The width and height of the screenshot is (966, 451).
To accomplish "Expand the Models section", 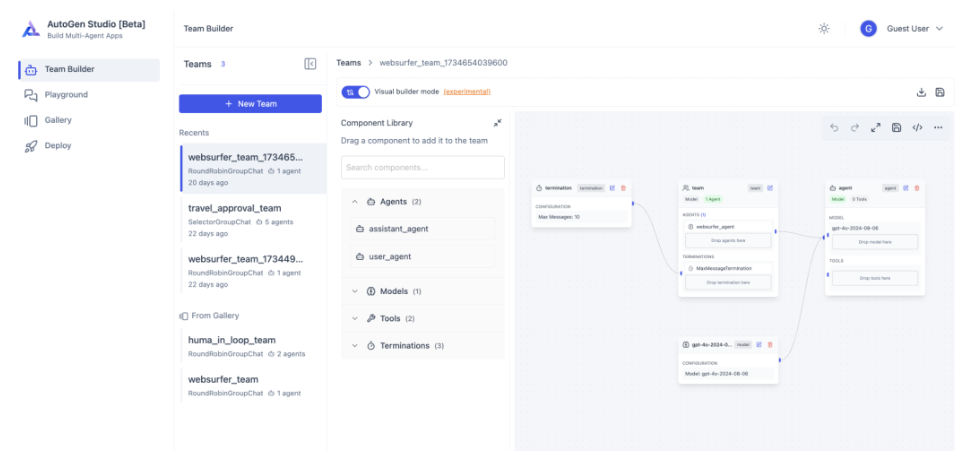I will pos(423,291).
